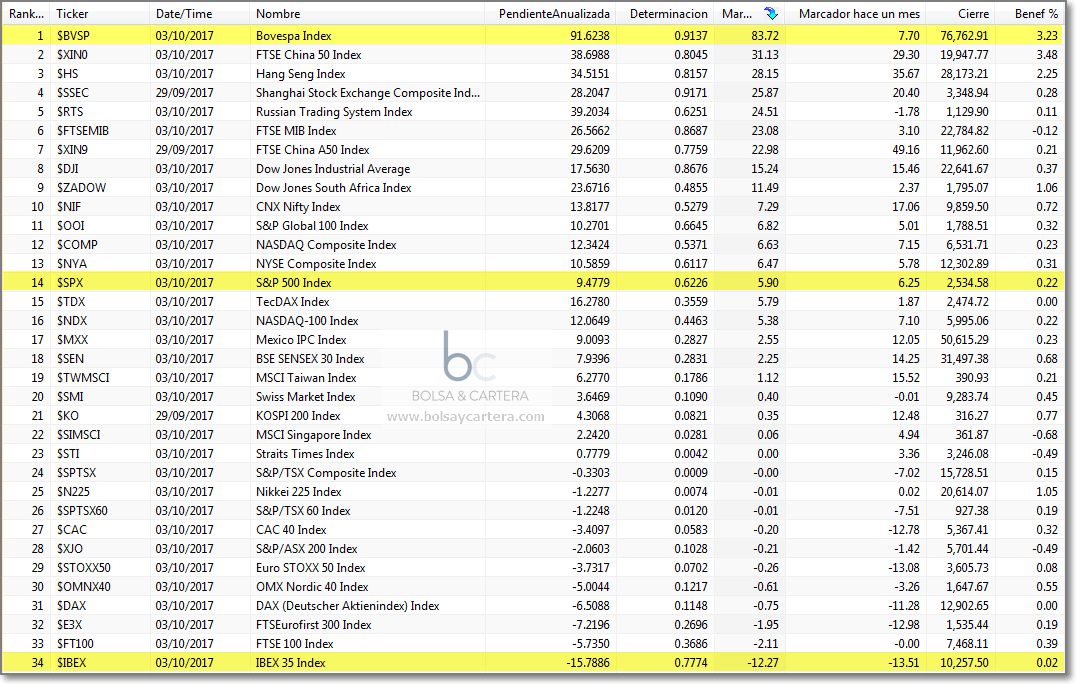Click 'S&P Global 100 Index' name

click(x=312, y=226)
